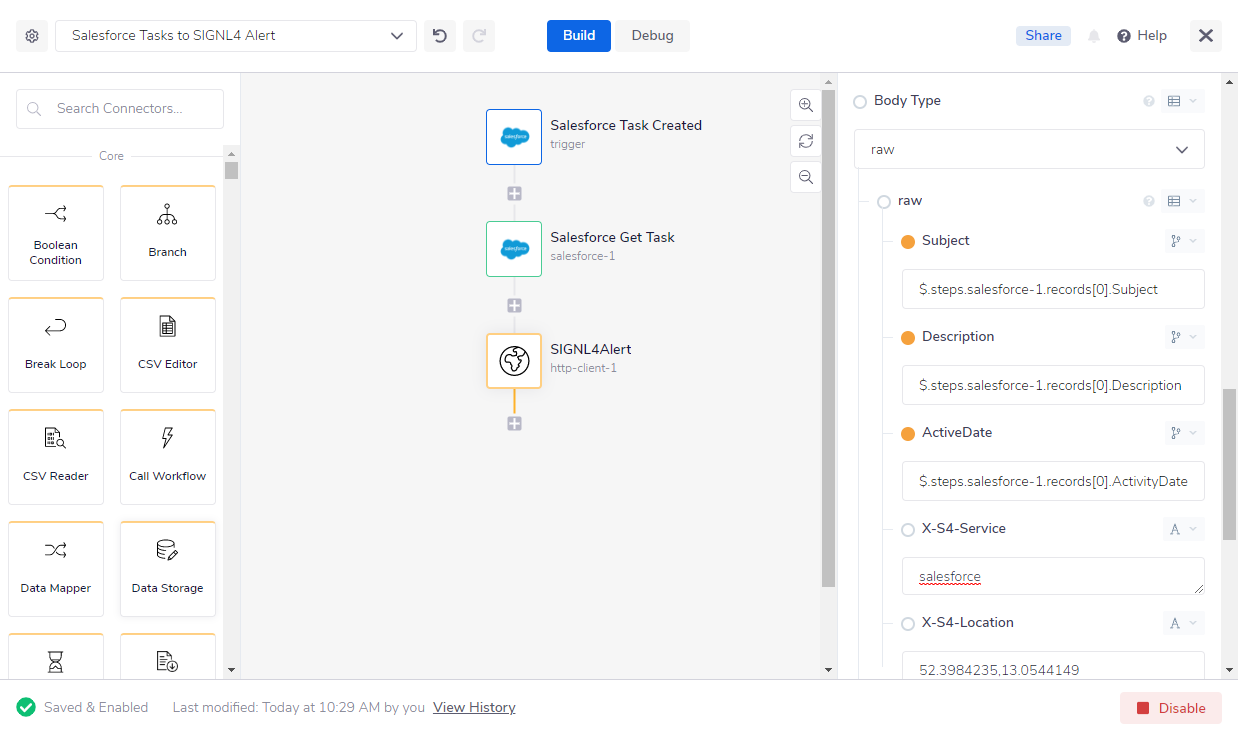The width and height of the screenshot is (1238, 736).
Task: Add step after Salesforce Get Task
Action: 514,306
